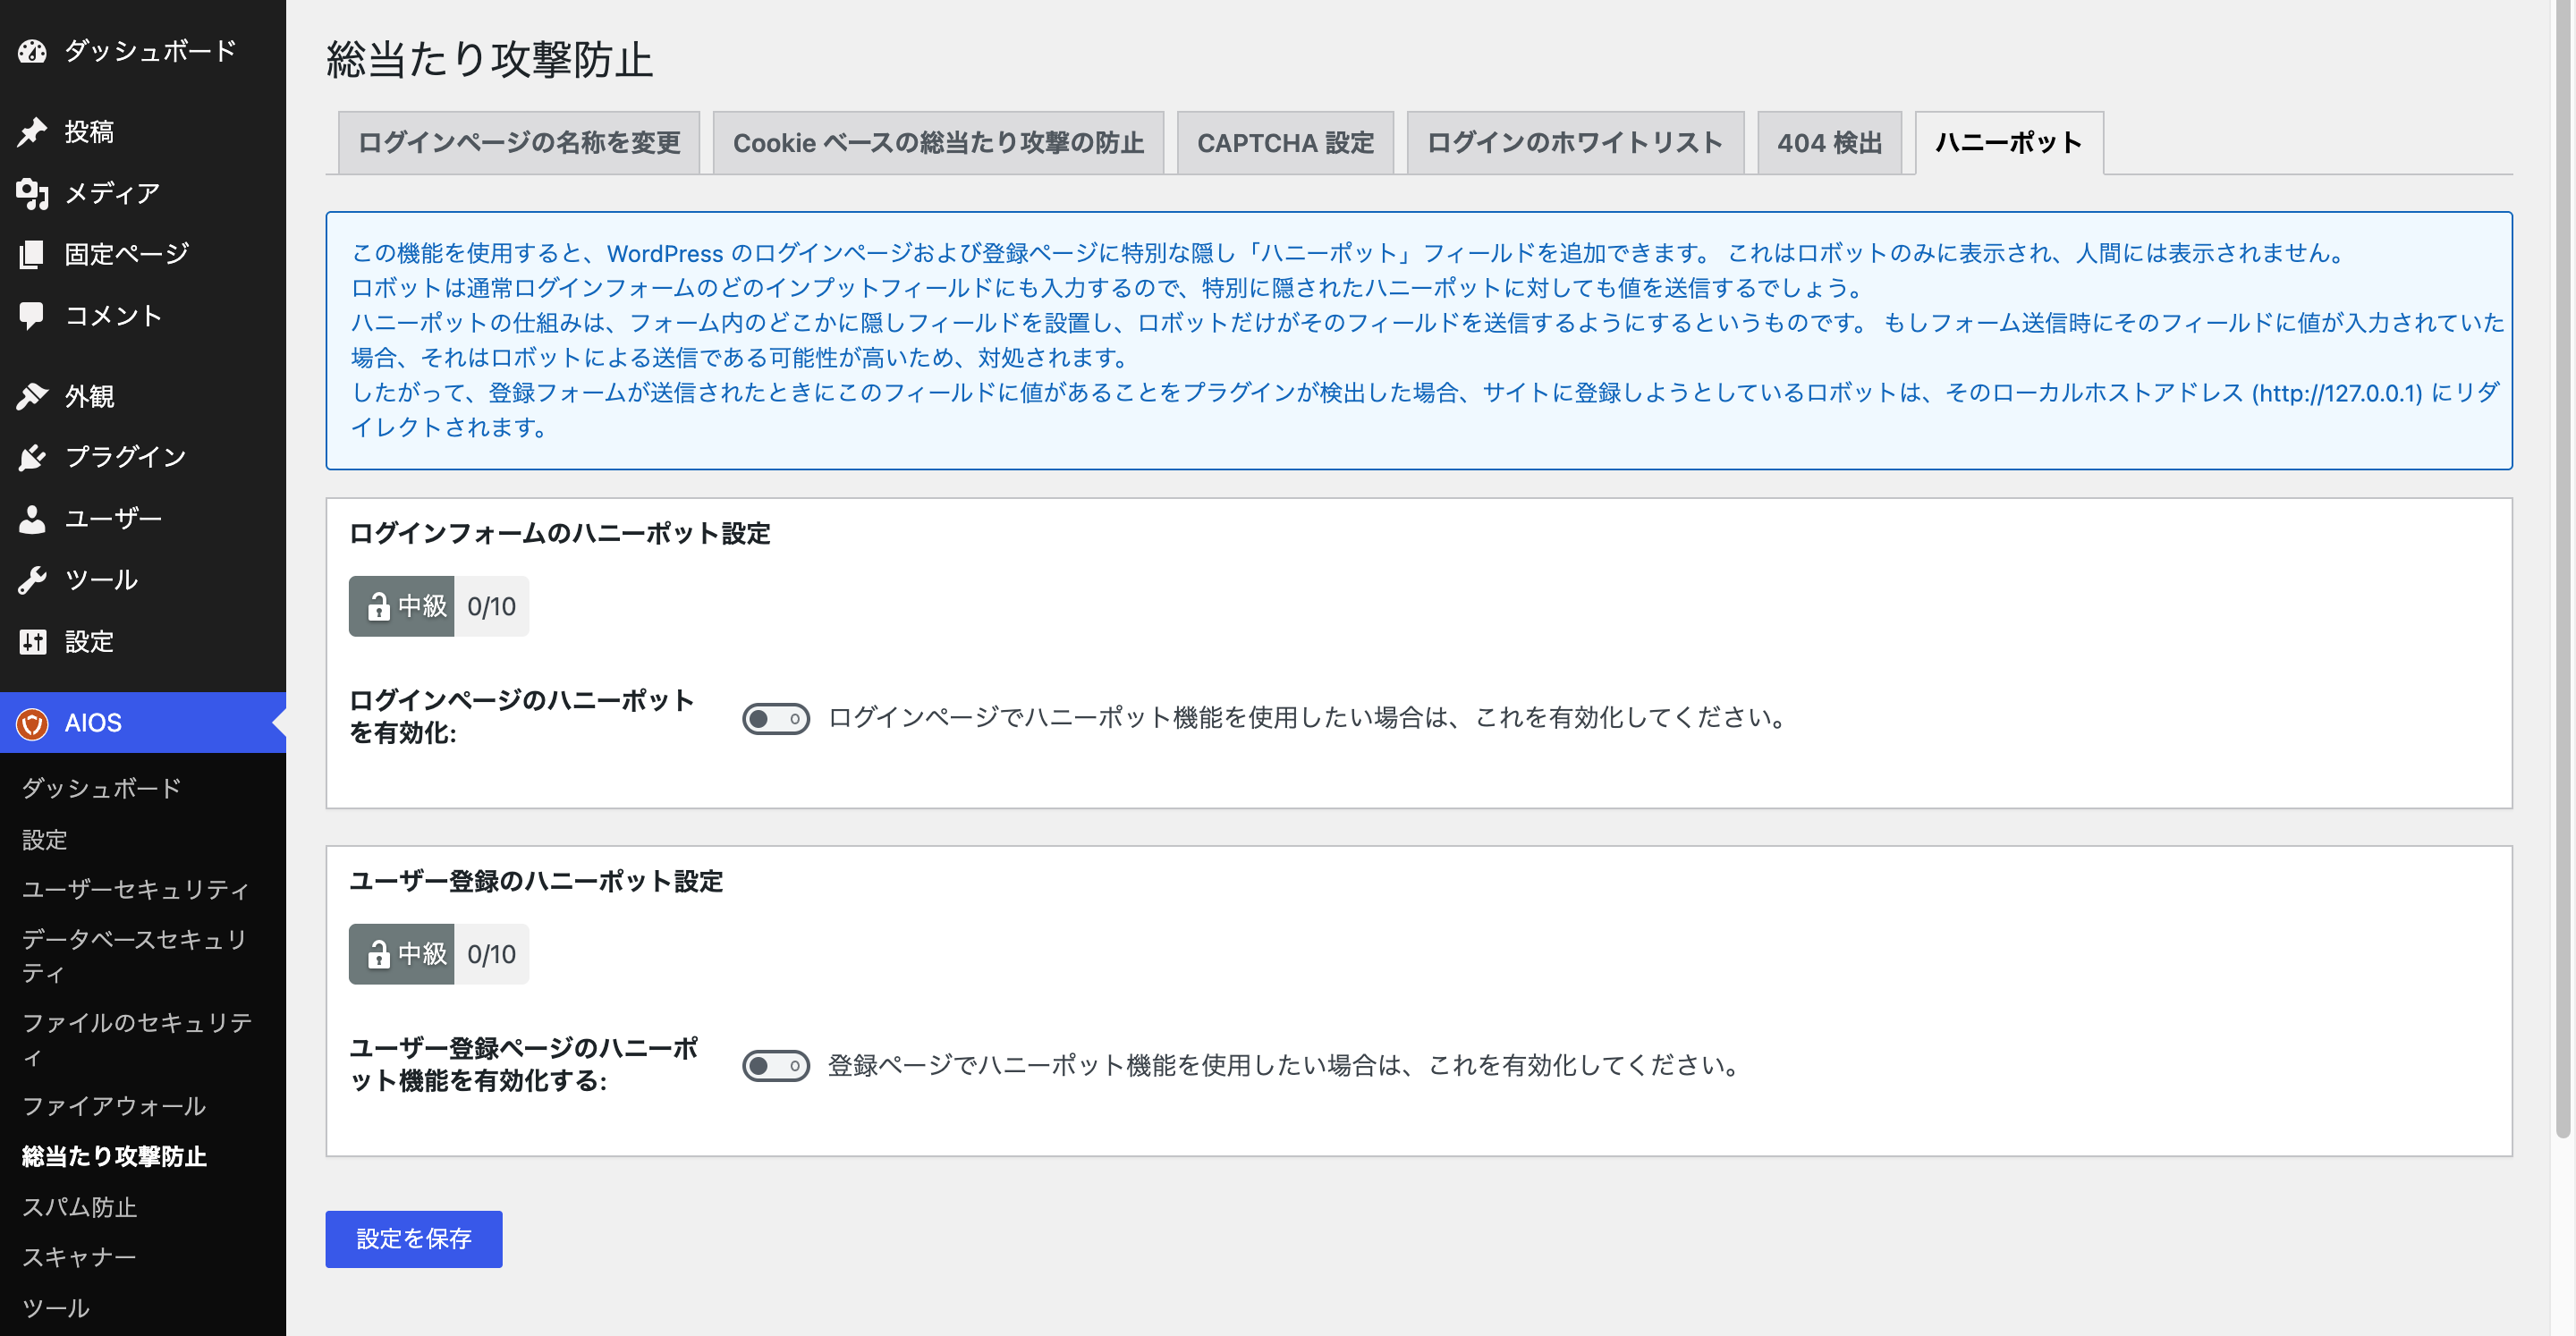Click lock icon in login honeypot 中級 badge
This screenshot has width=2576, height=1336.
[x=378, y=607]
